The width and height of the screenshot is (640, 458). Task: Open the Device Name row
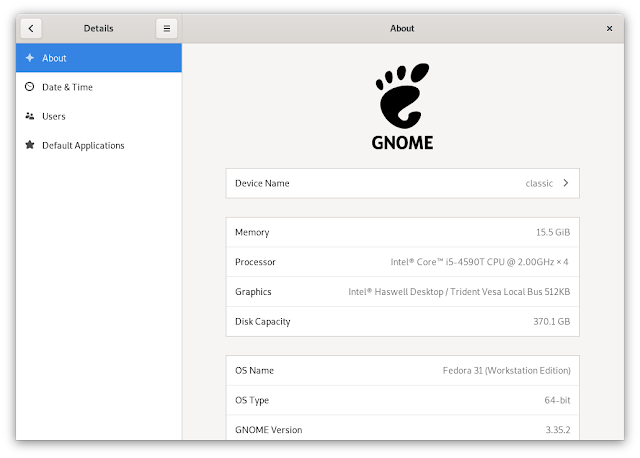(402, 183)
